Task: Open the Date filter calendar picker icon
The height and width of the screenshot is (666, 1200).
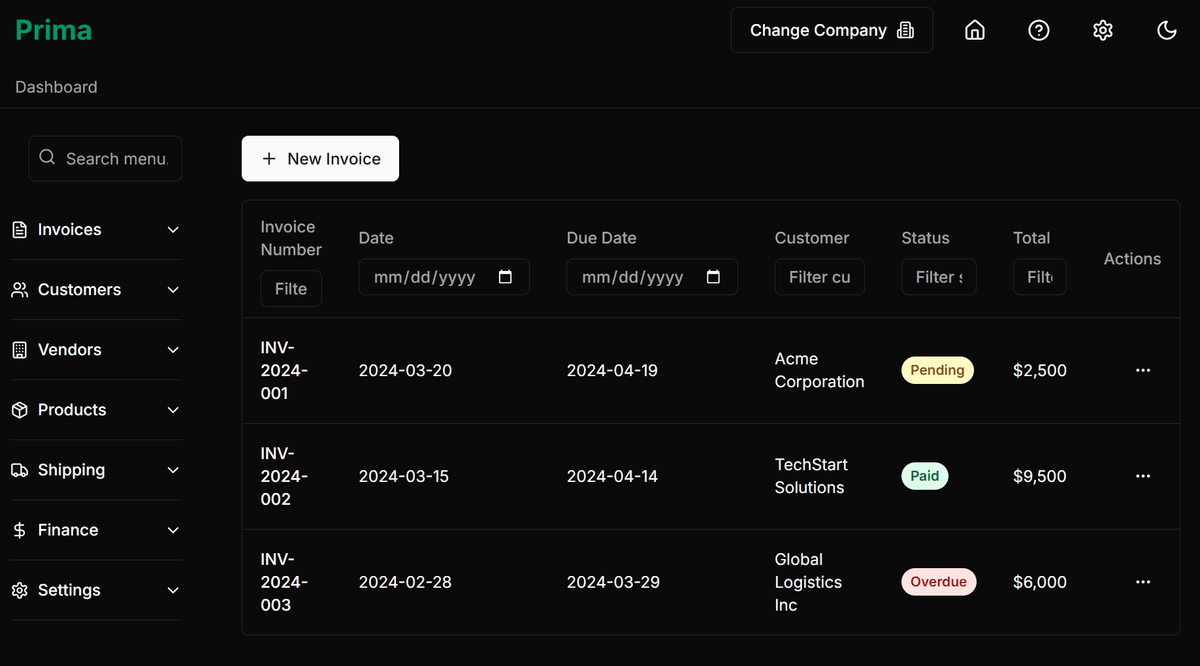Action: [505, 277]
